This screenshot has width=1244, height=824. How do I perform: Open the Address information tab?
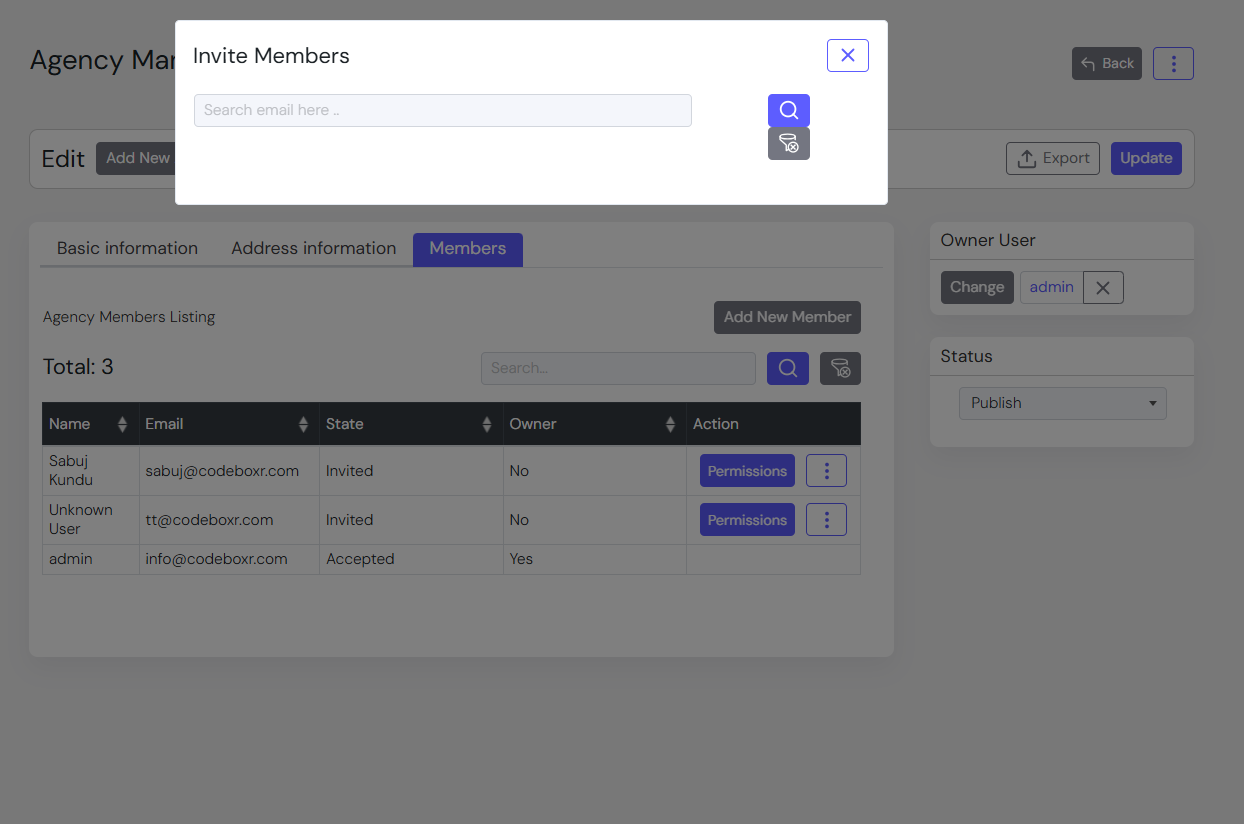[313, 249]
